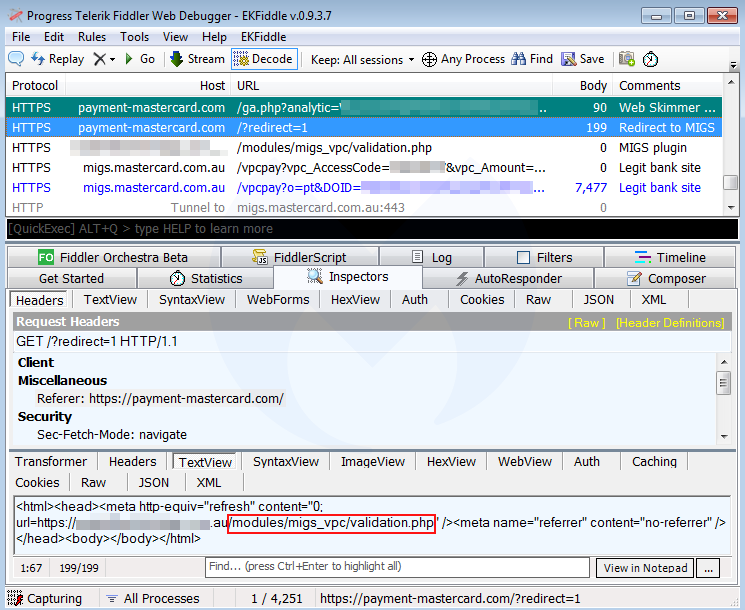Screen dimensions: 745x610
Task: Expand the Keep: All sessions dropdown
Action: [362, 59]
